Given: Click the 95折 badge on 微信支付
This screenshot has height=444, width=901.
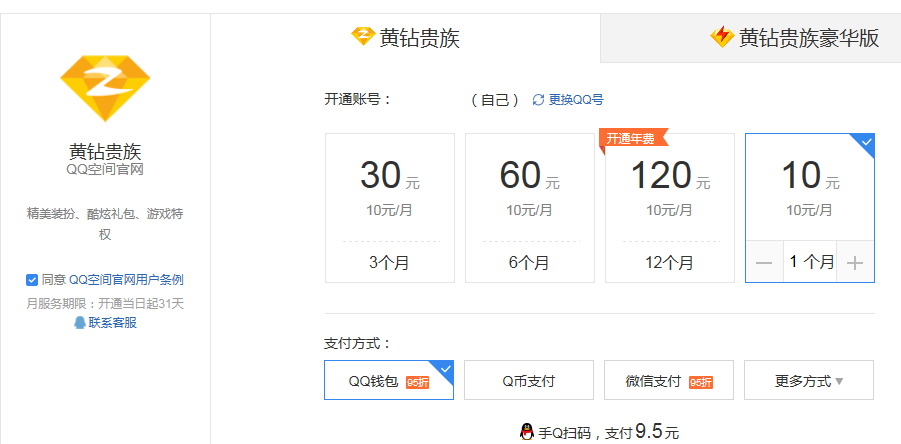Looking at the screenshot, I should (x=700, y=383).
